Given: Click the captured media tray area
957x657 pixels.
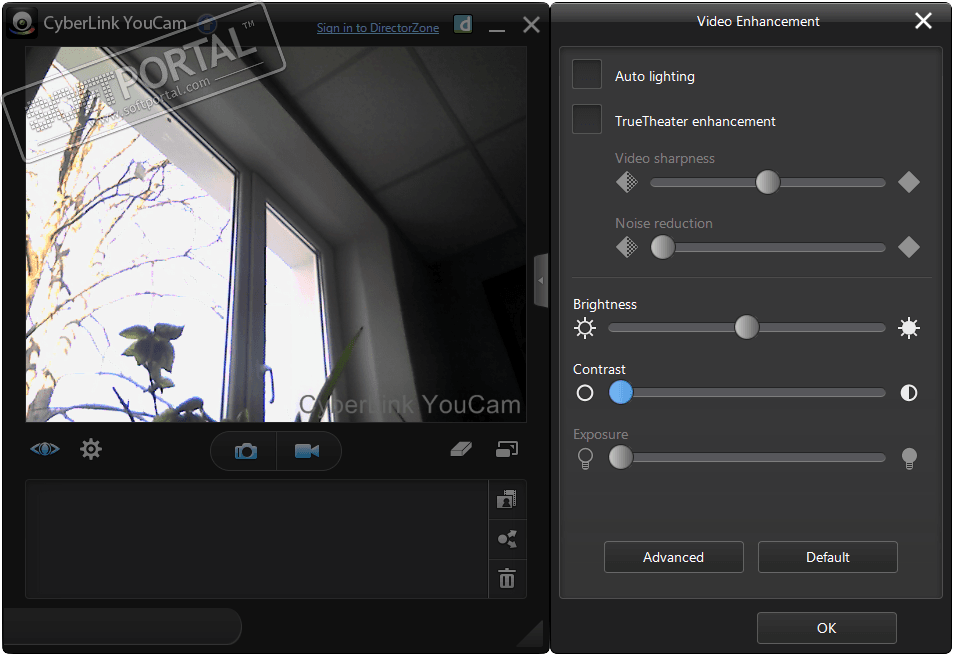Looking at the screenshot, I should click(x=257, y=539).
